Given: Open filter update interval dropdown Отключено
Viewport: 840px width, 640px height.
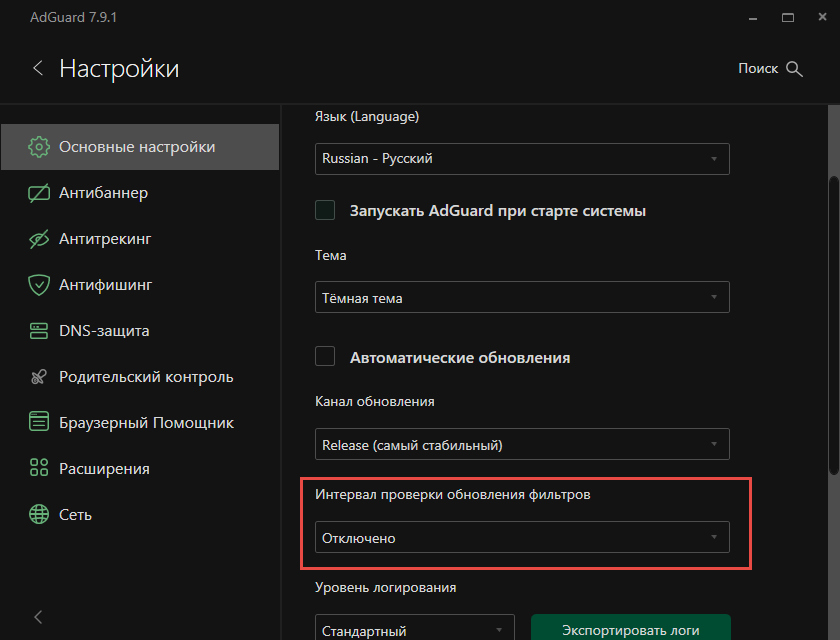Looking at the screenshot, I should 522,537.
